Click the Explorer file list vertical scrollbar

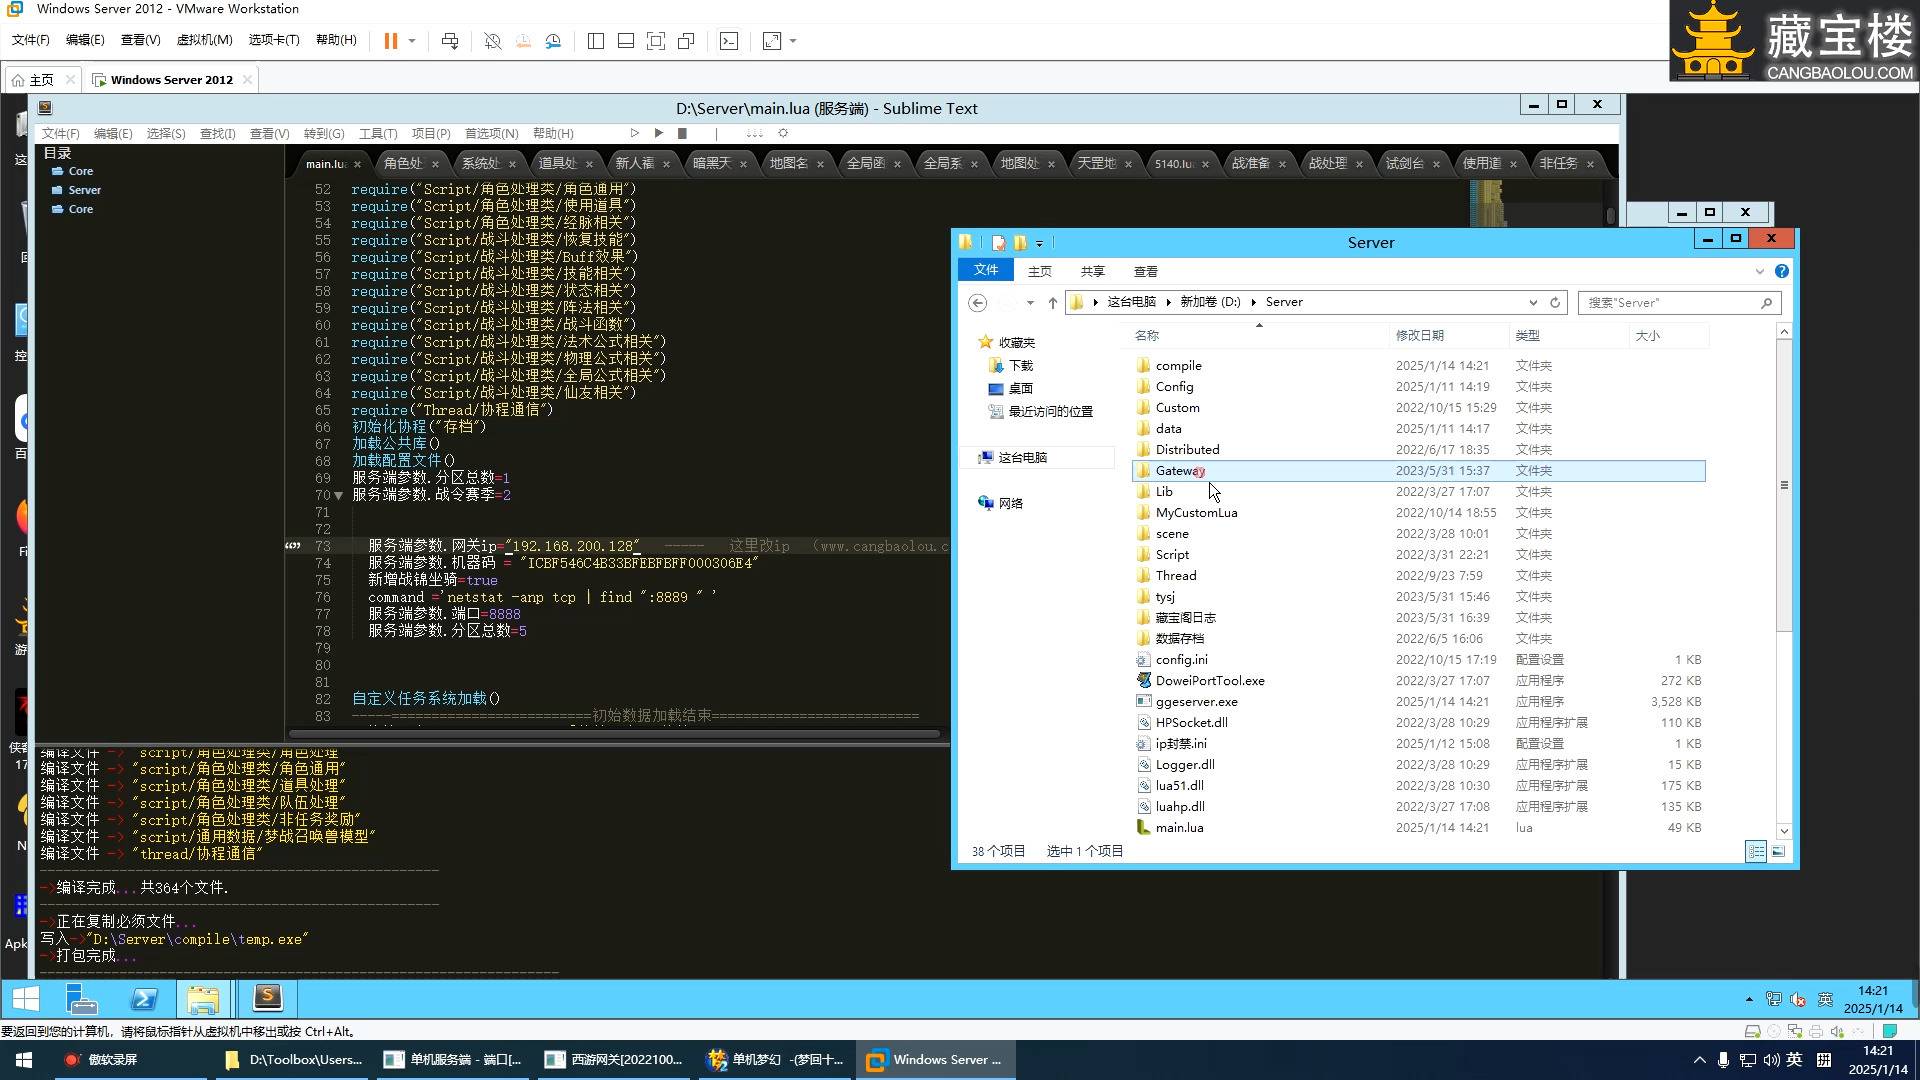tap(1784, 485)
